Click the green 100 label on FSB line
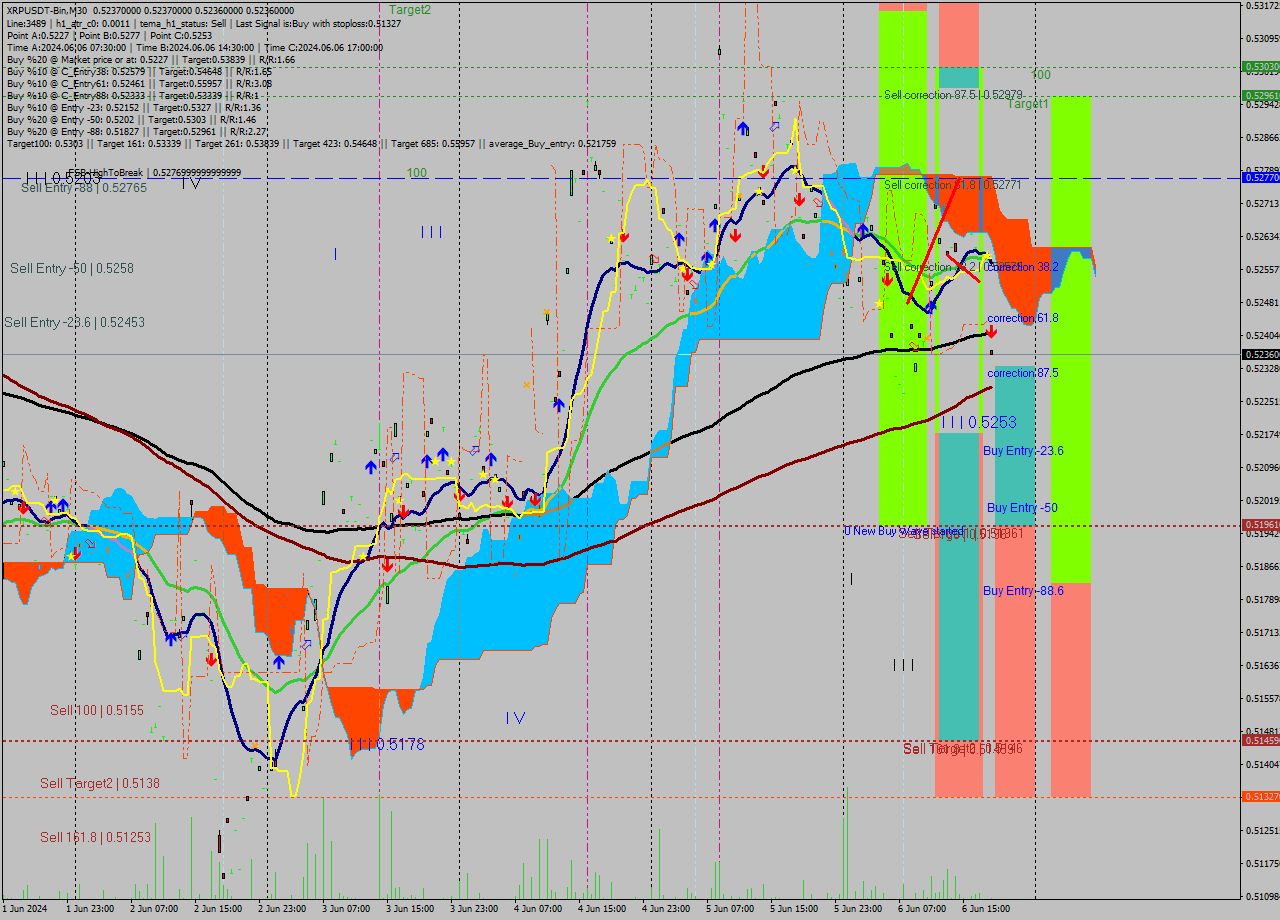1280x920 pixels. coord(417,173)
